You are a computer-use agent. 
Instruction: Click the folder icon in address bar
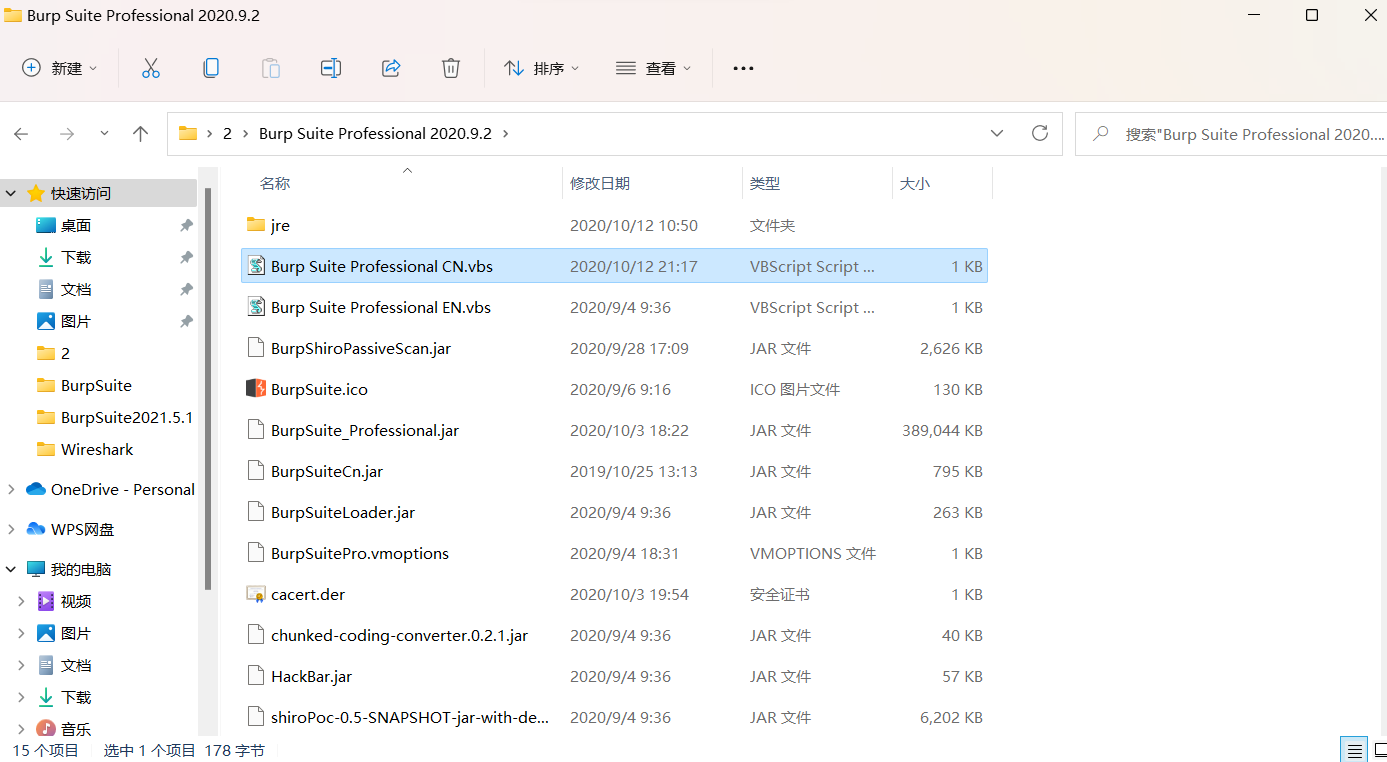pos(188,133)
